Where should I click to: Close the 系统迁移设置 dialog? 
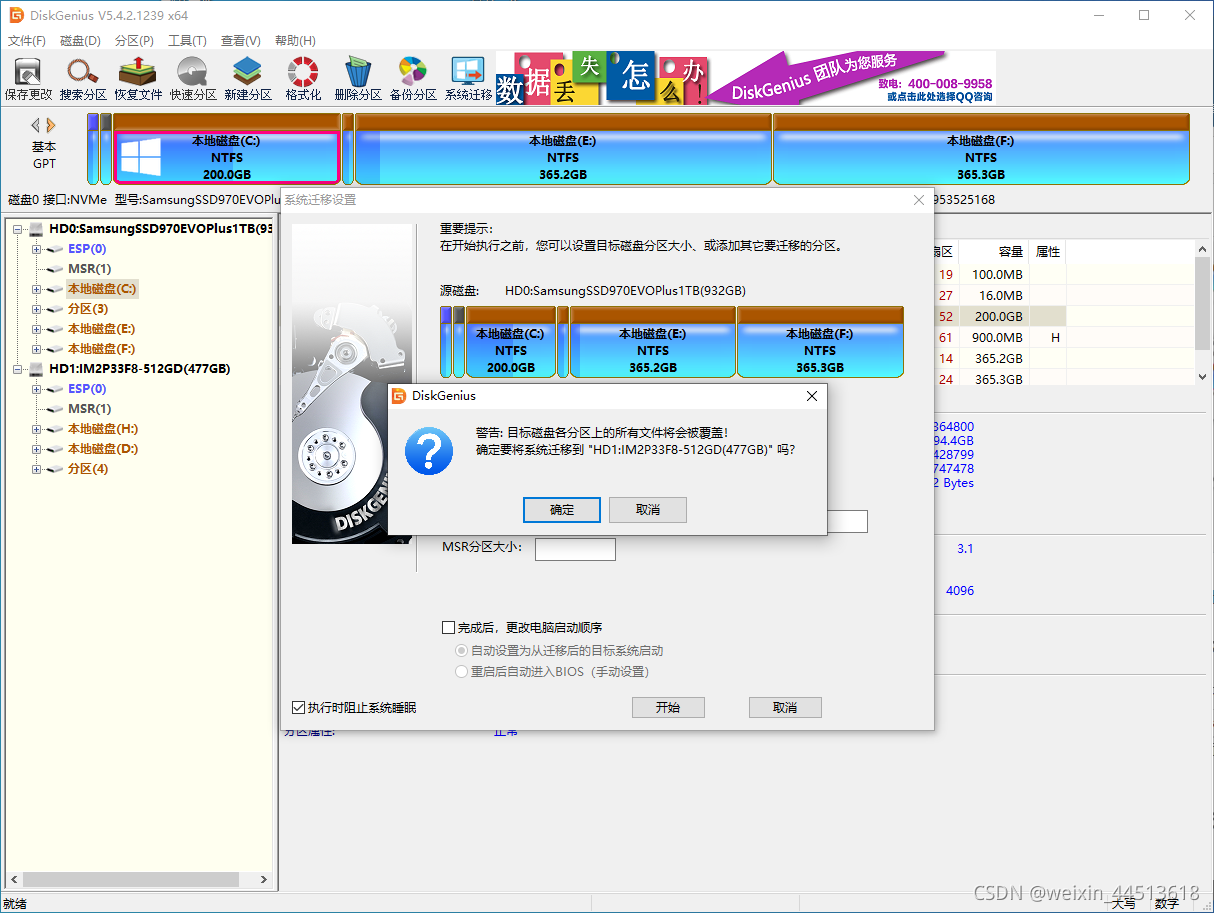coord(919,200)
